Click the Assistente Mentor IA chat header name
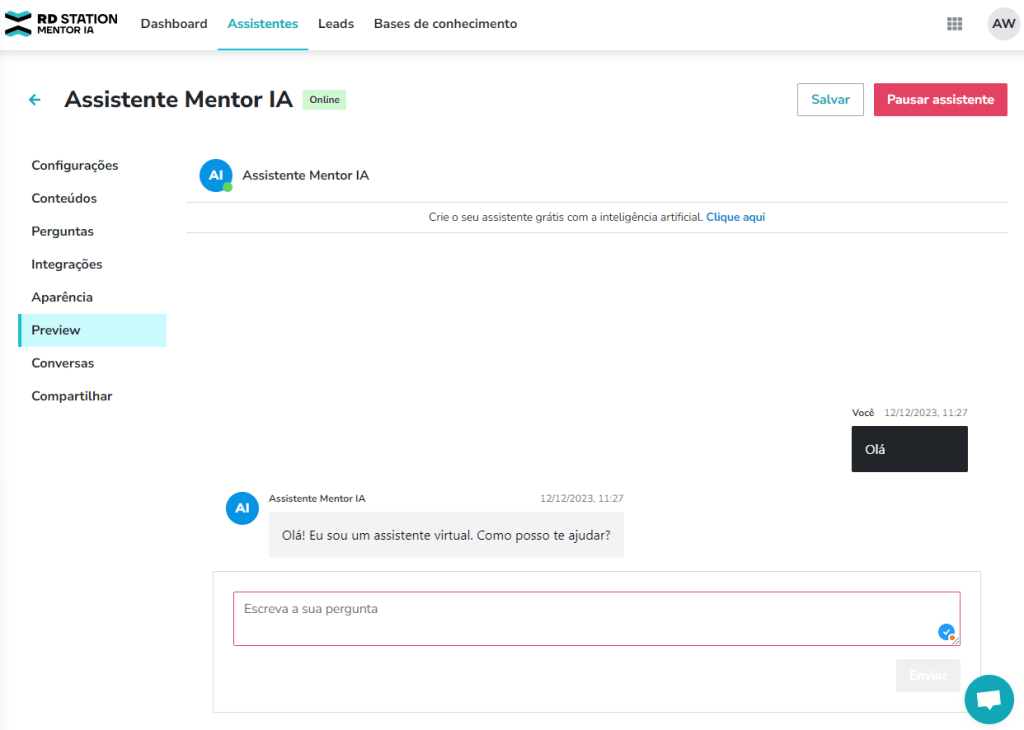Viewport: 1024px width, 730px height. click(306, 175)
